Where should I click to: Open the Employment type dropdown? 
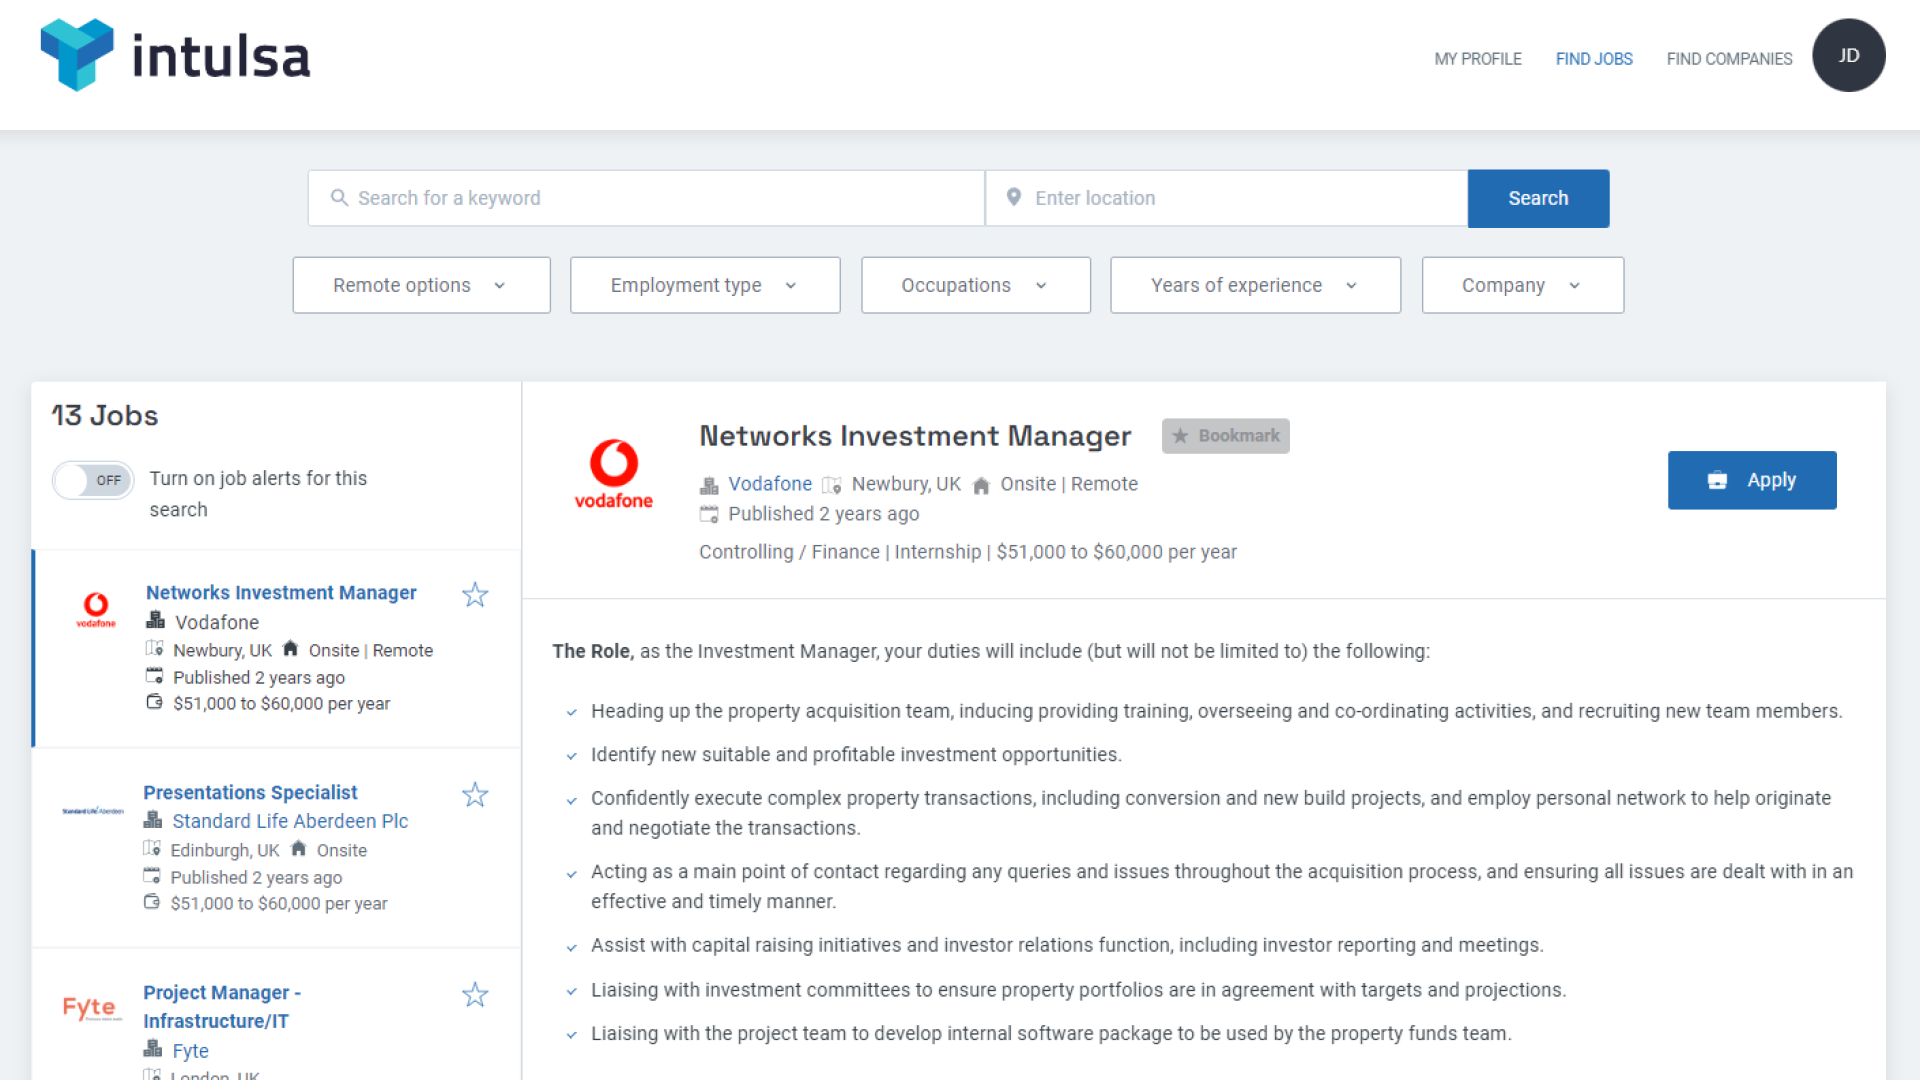[705, 285]
